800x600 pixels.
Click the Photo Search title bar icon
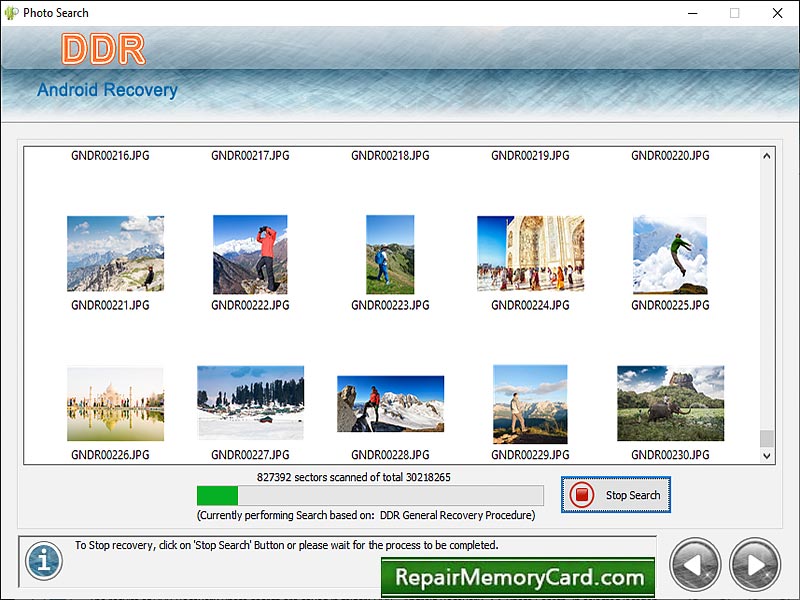tap(10, 13)
